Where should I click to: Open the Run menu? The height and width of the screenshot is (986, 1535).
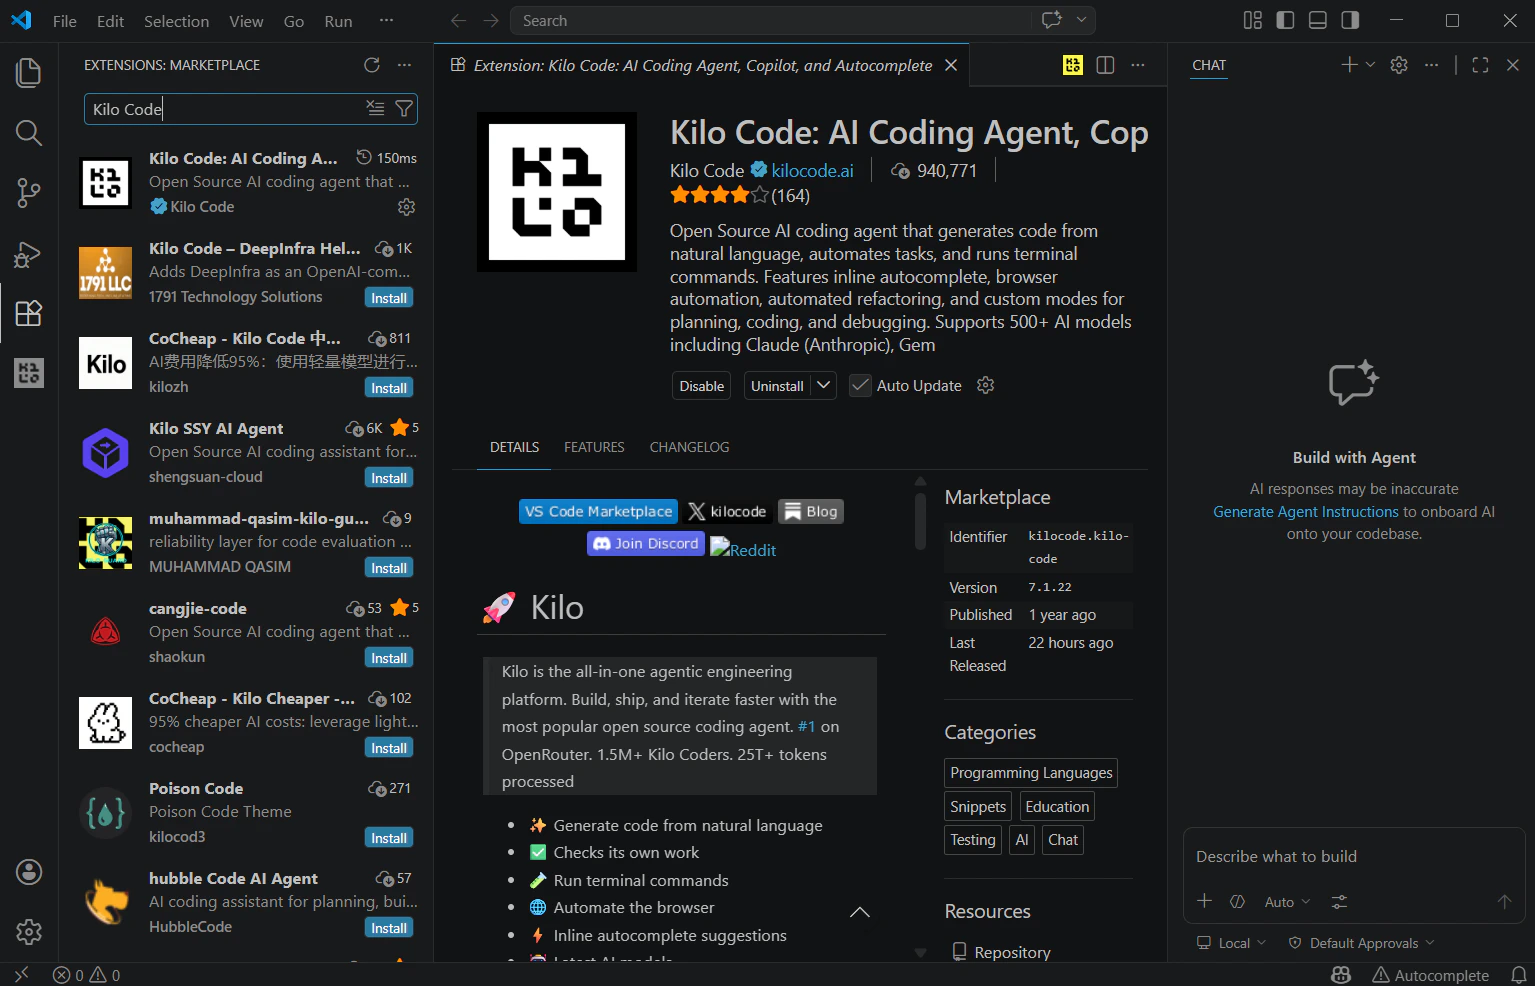(337, 20)
